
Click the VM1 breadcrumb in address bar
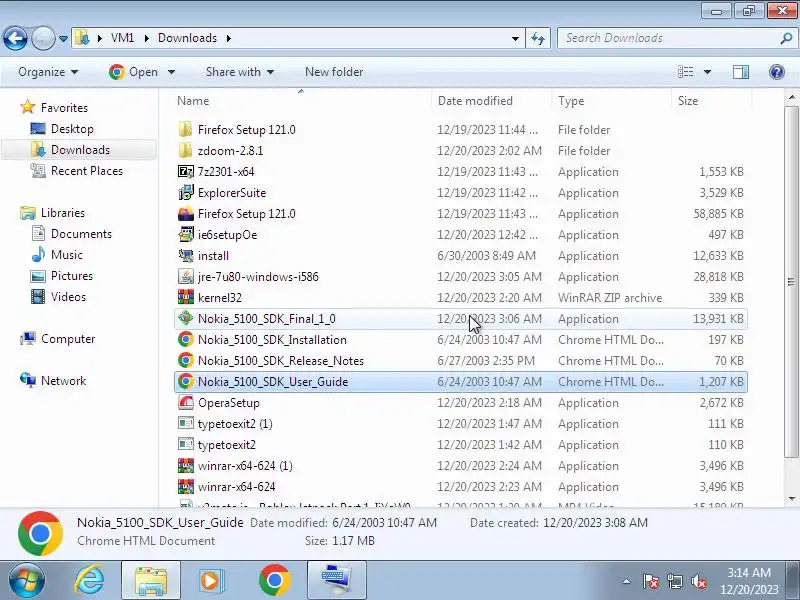point(122,38)
